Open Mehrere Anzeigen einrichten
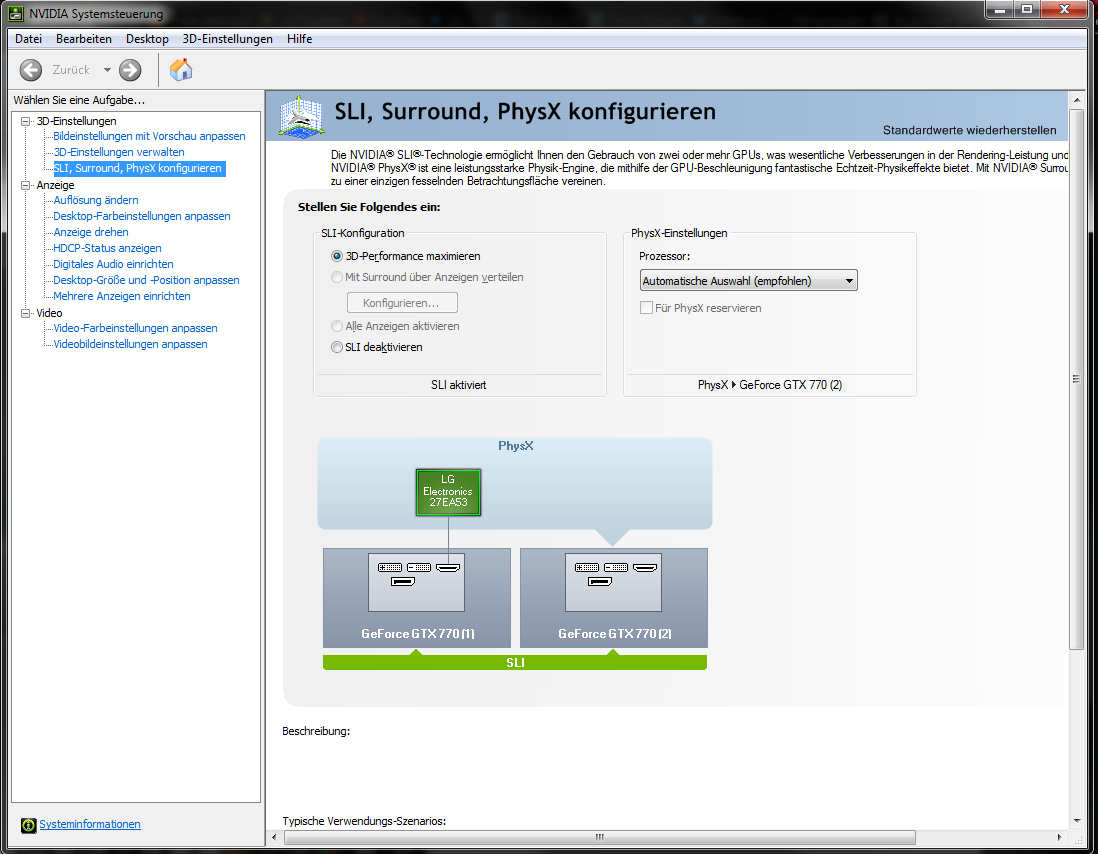 point(122,297)
